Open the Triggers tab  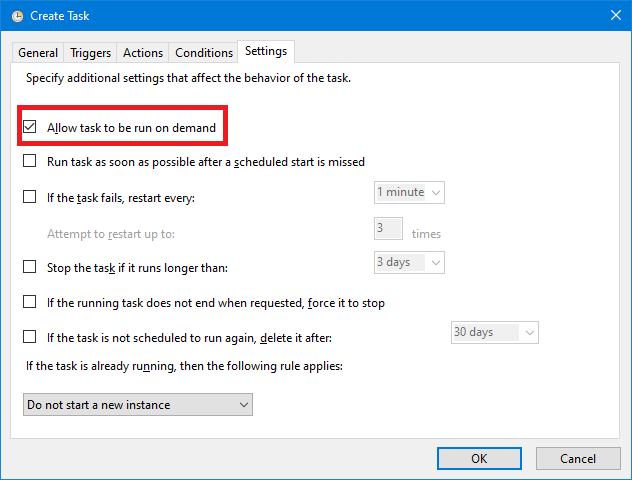point(90,53)
